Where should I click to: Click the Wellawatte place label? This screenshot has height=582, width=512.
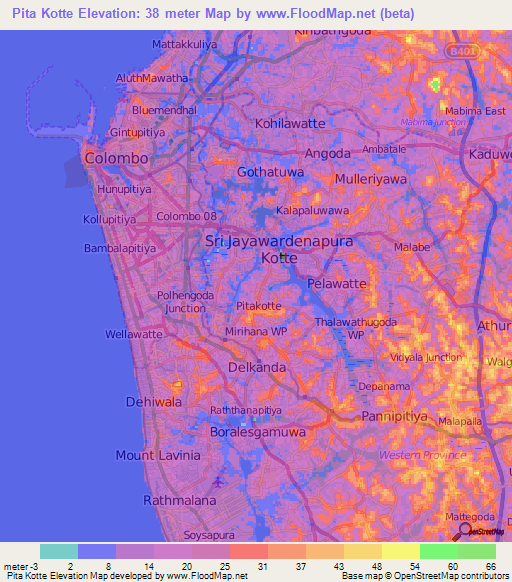click(x=134, y=334)
